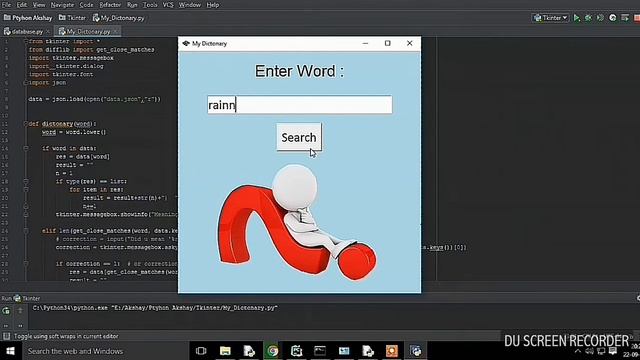Viewport: 640px width, 360px height.
Task: Collapse the import block fold marker at line 1
Action: 26,41
